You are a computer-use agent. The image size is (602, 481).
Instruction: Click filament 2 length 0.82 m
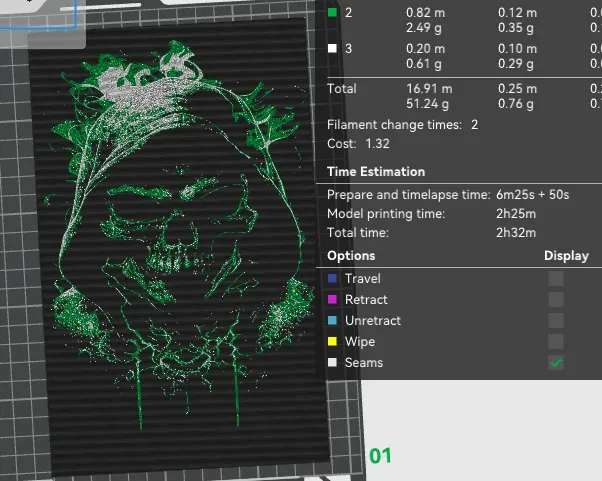click(425, 13)
